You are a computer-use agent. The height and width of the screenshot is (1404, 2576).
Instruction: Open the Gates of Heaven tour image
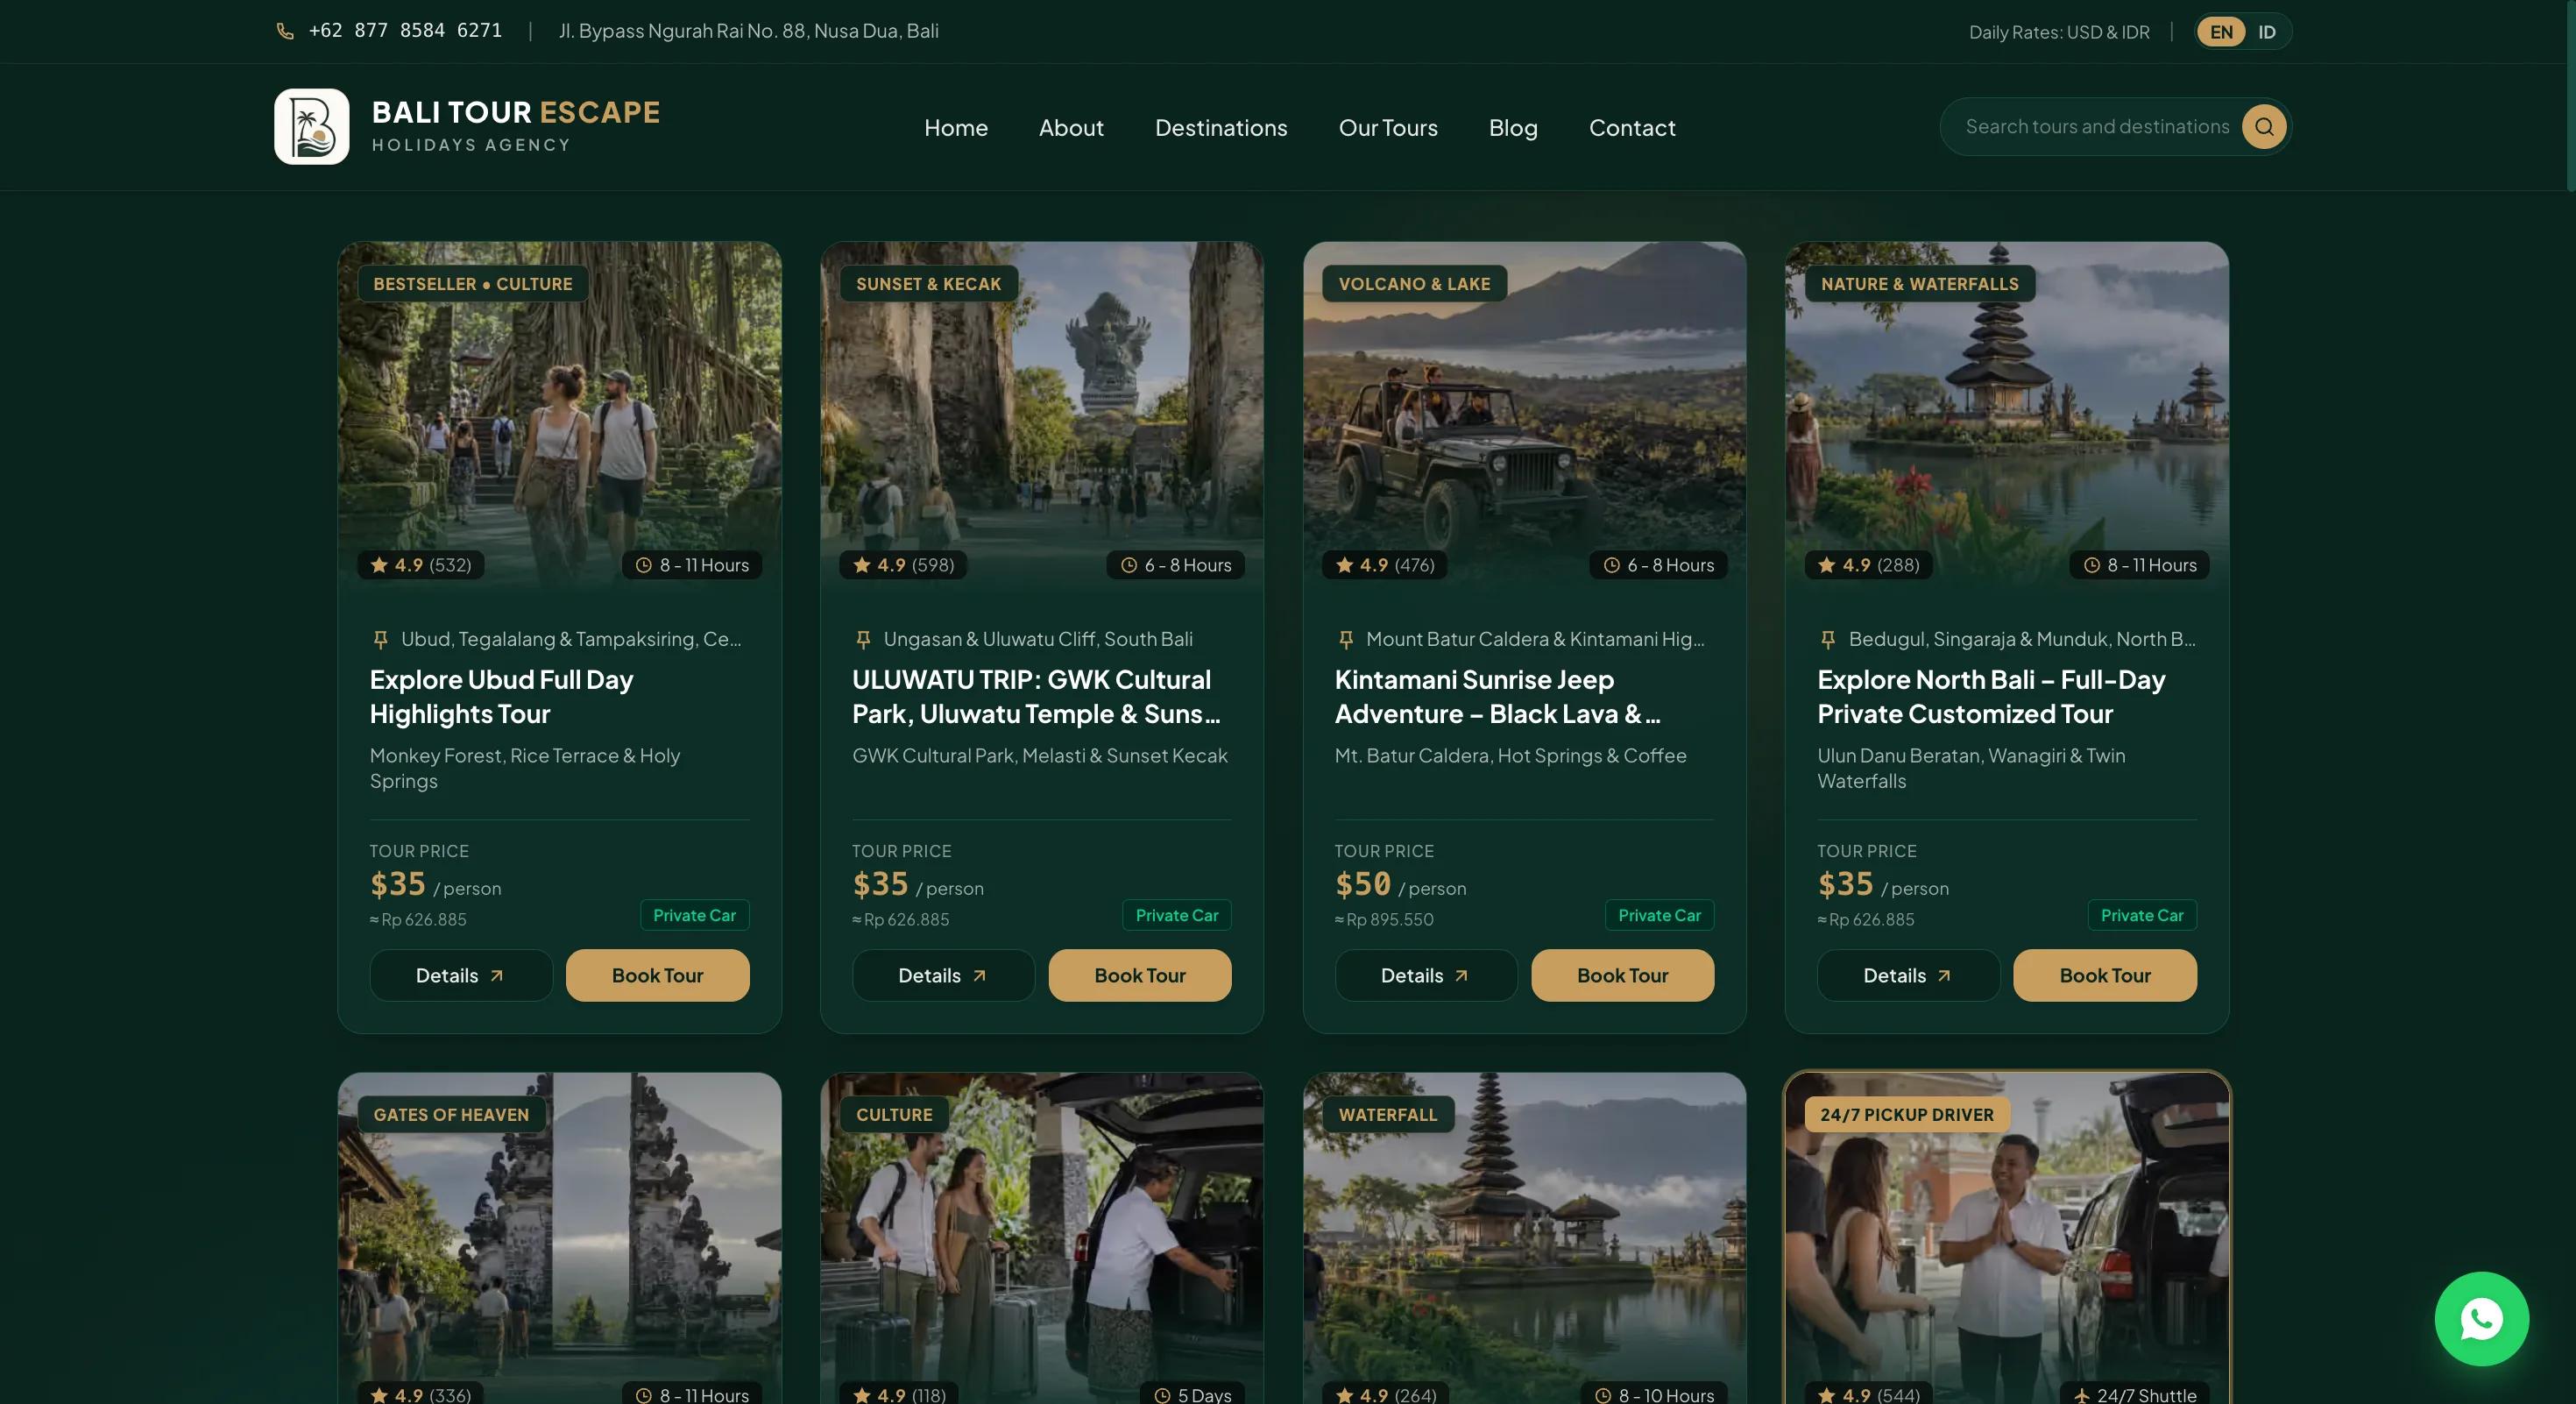[x=559, y=1238]
